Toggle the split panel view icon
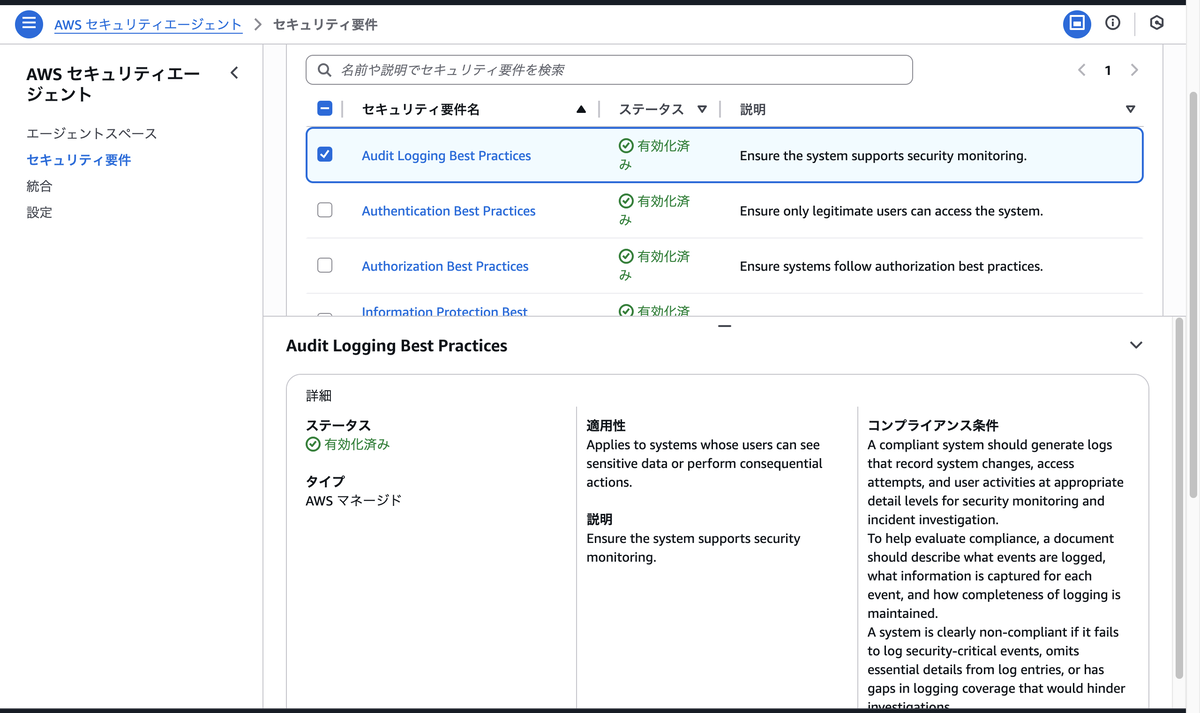The width and height of the screenshot is (1200, 713). pos(1077,23)
